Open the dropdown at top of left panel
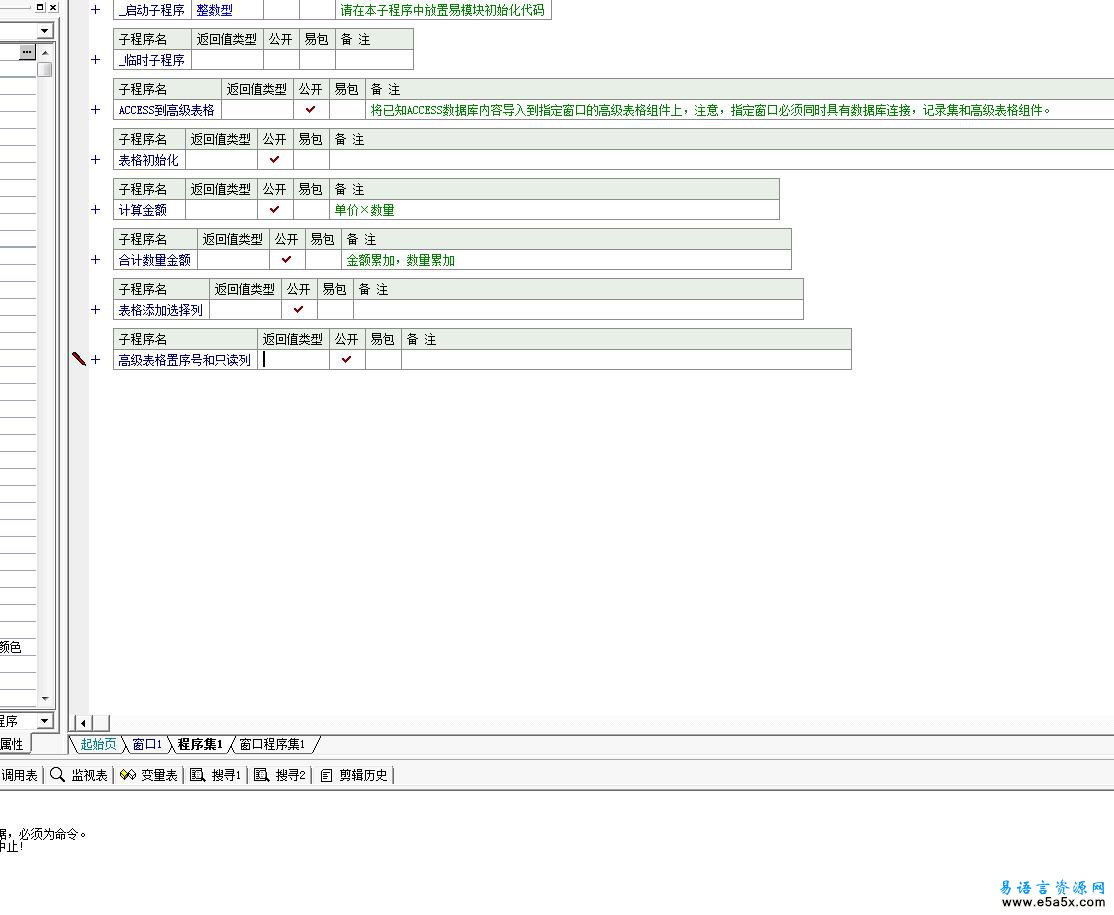This screenshot has width=1114, height=915. [x=45, y=31]
